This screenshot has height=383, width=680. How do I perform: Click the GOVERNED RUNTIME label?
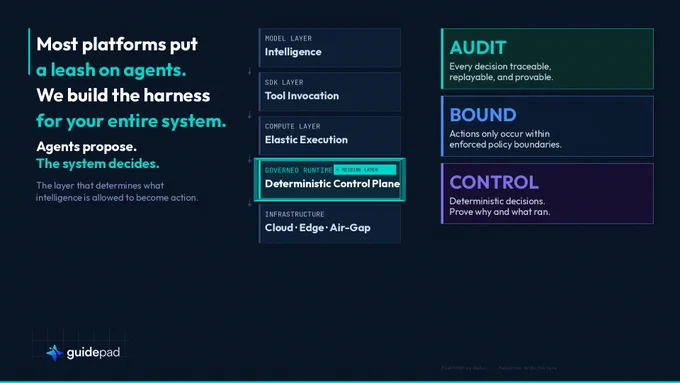pyautogui.click(x=298, y=170)
